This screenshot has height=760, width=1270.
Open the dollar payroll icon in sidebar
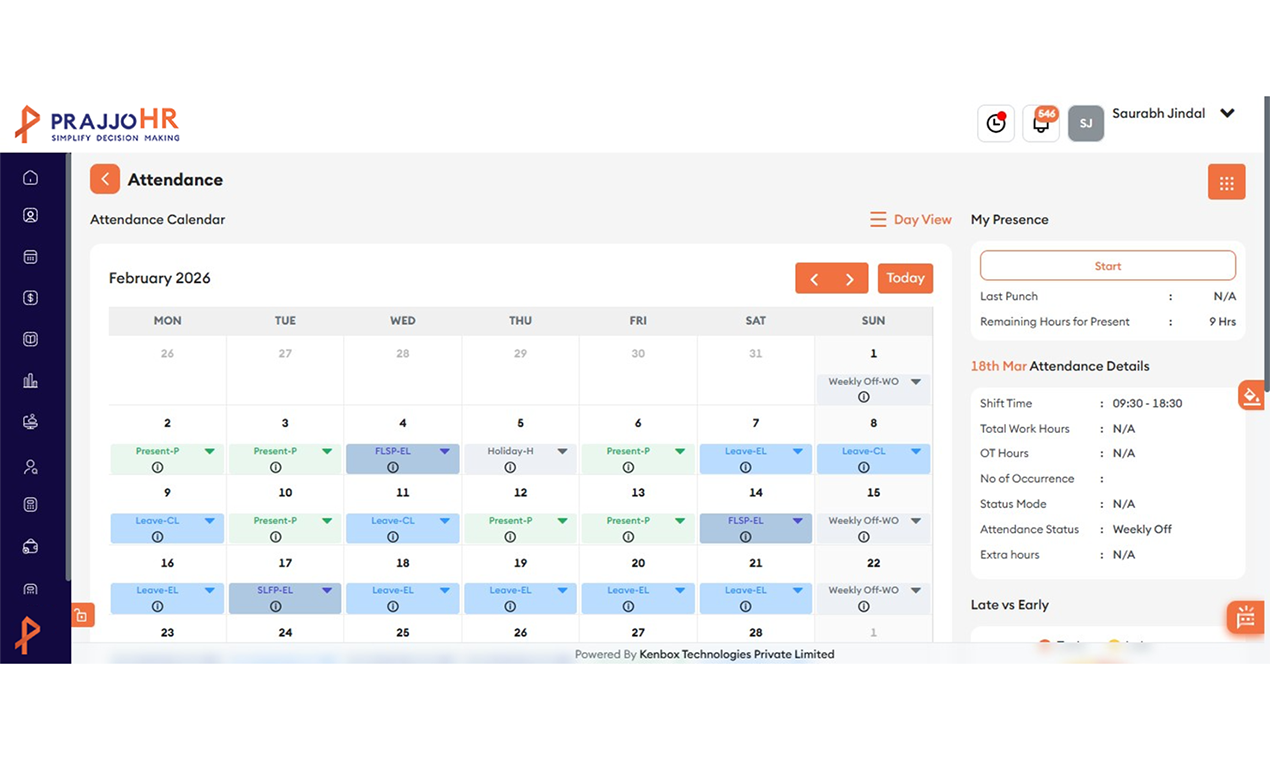click(x=31, y=298)
